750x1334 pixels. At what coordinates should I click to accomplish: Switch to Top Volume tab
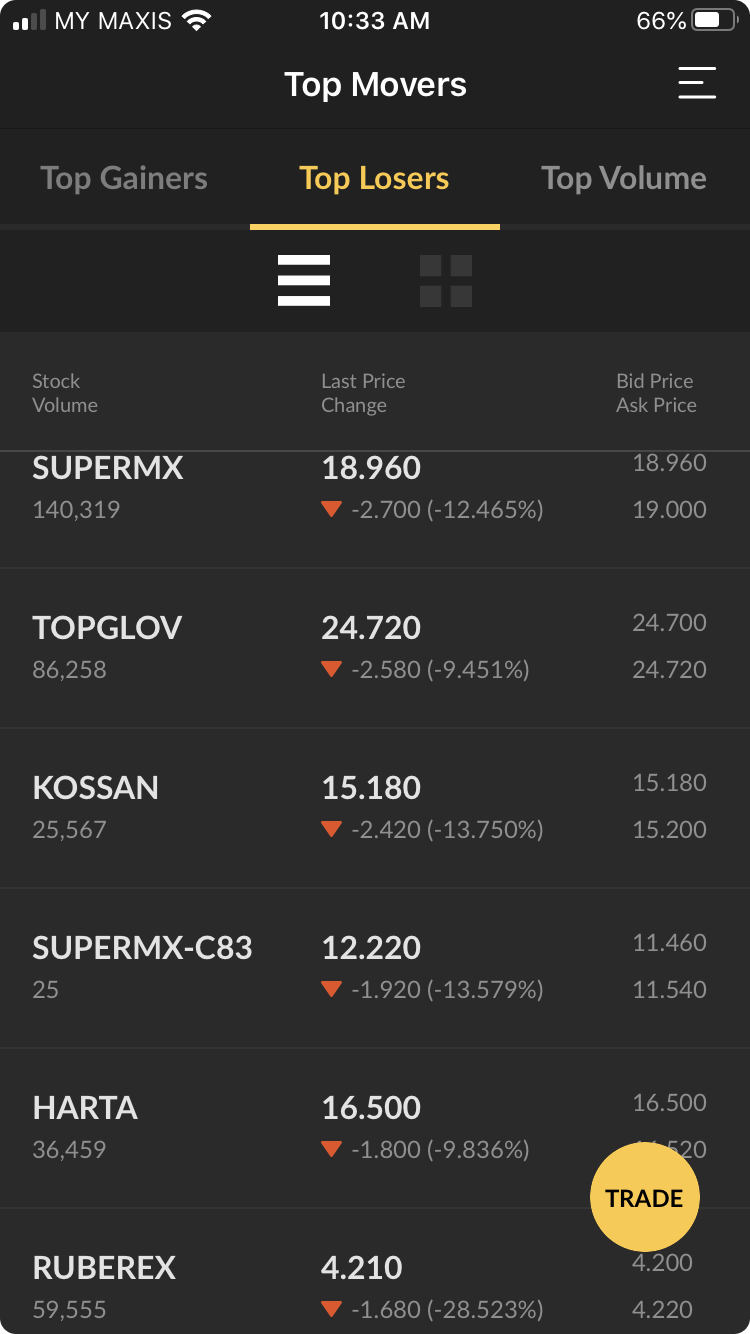624,179
